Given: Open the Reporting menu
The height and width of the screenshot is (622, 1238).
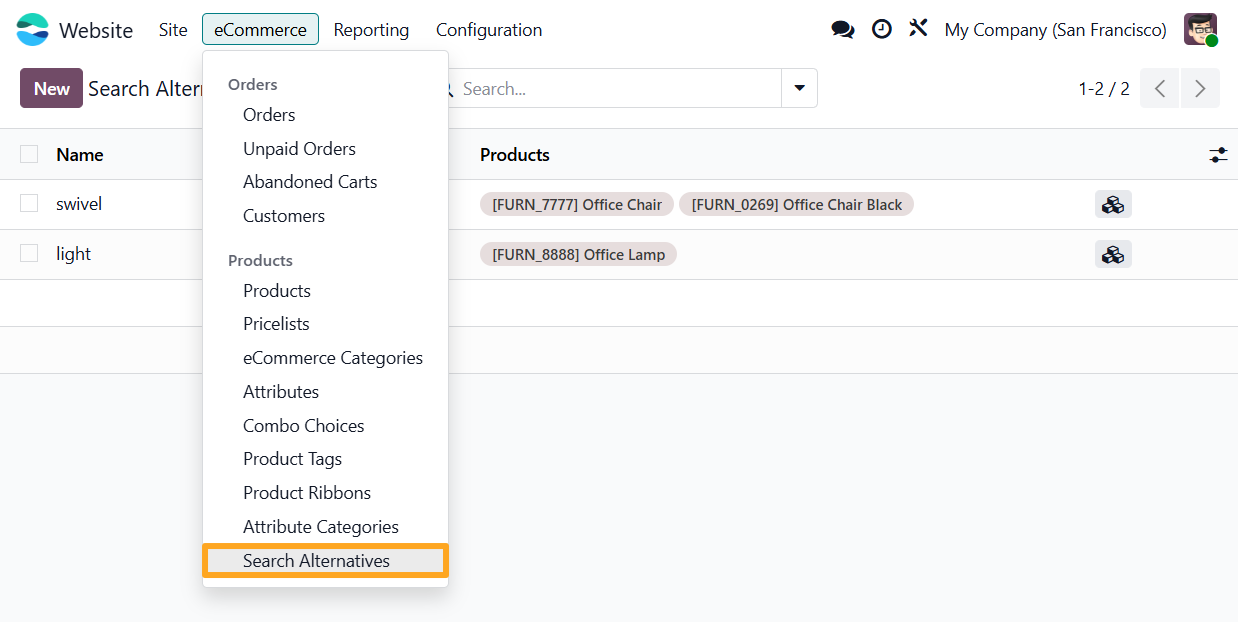Looking at the screenshot, I should pyautogui.click(x=371, y=30).
